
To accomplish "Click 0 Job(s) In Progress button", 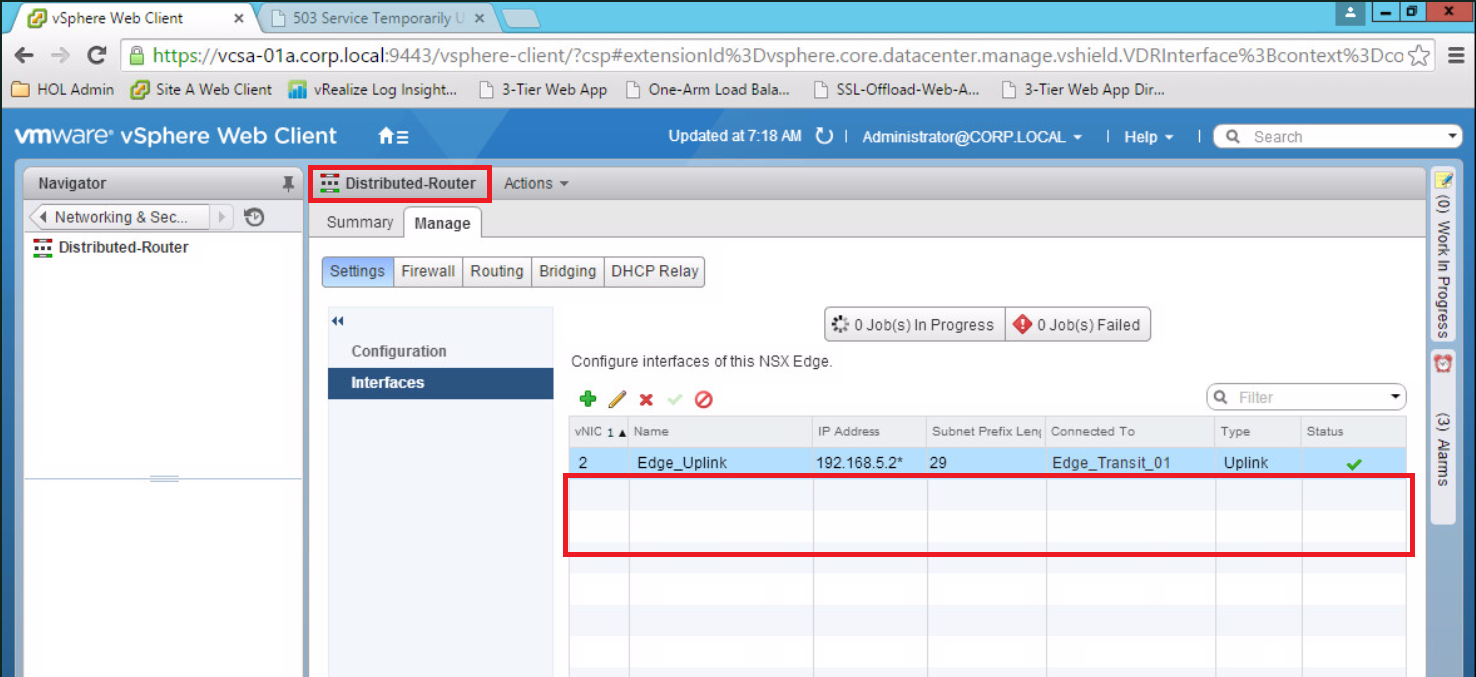I will coord(914,325).
